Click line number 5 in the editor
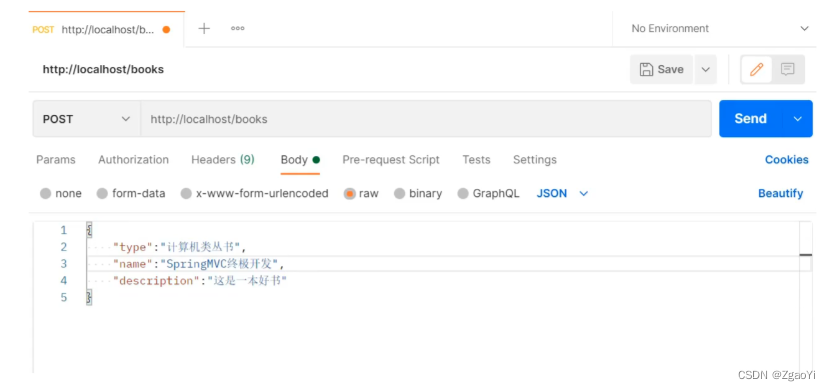The width and height of the screenshot is (830, 391). click(x=64, y=297)
